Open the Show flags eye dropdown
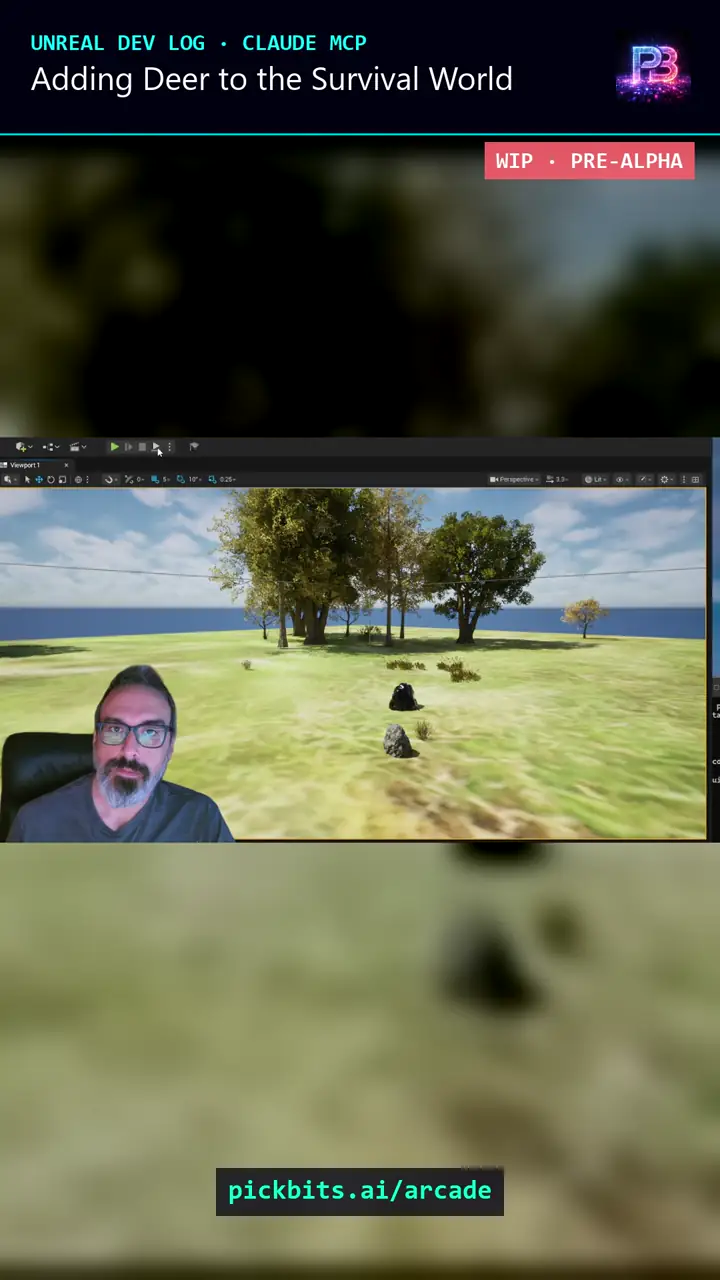The image size is (720, 1280). click(x=622, y=479)
